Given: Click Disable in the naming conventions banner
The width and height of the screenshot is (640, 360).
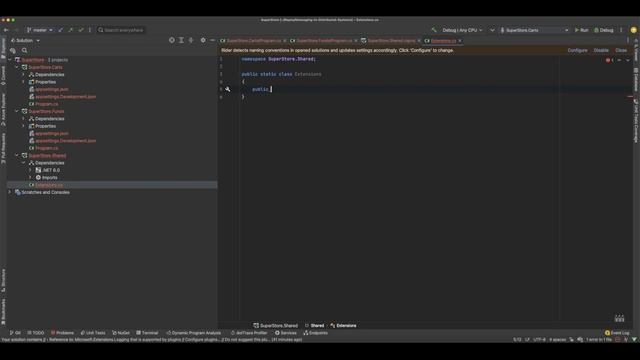Looking at the screenshot, I should 601,51.
